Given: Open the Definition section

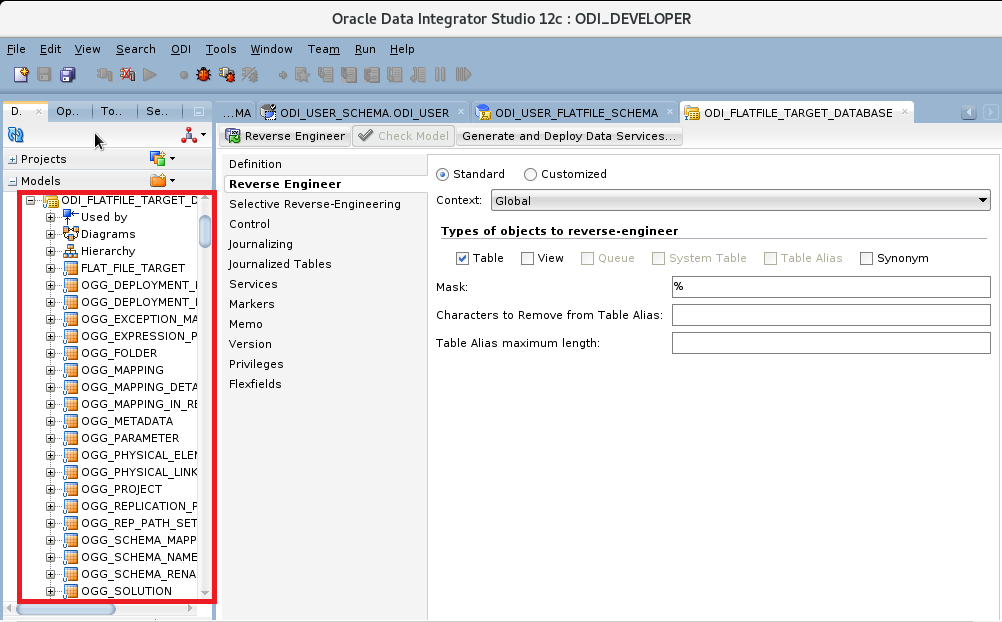Looking at the screenshot, I should (x=256, y=164).
